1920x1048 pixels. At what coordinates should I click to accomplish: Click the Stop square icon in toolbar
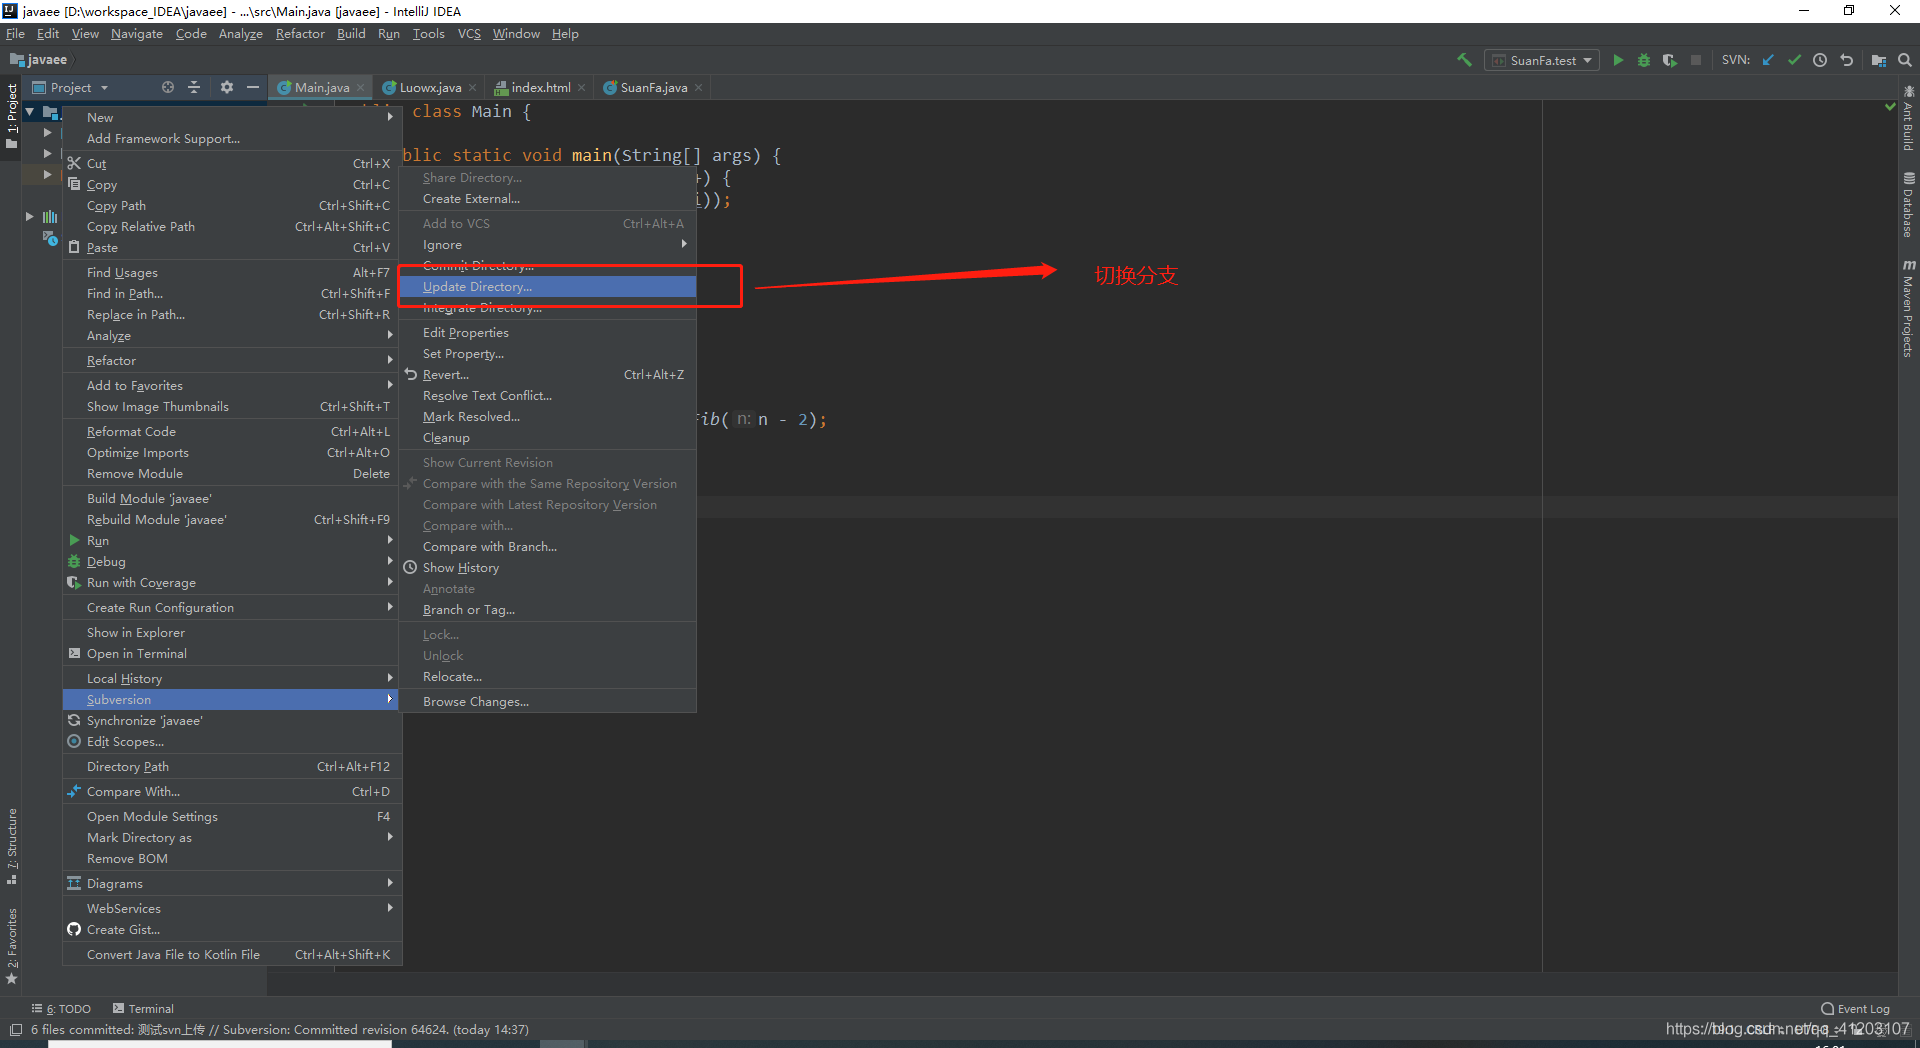coord(1696,60)
